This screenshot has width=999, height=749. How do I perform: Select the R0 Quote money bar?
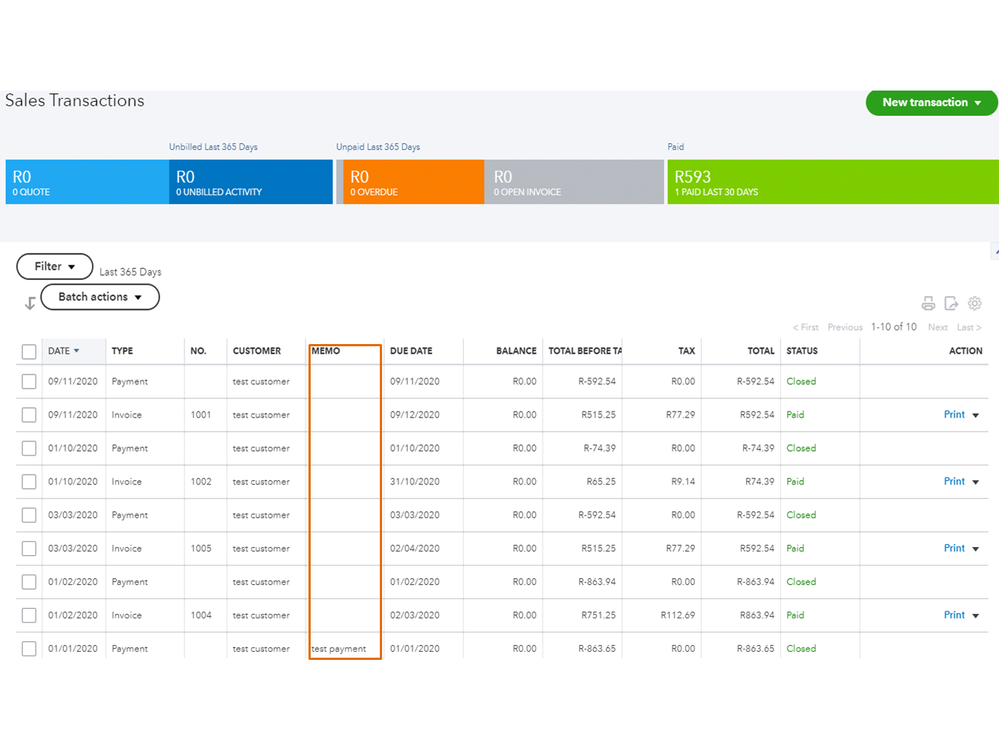click(87, 182)
